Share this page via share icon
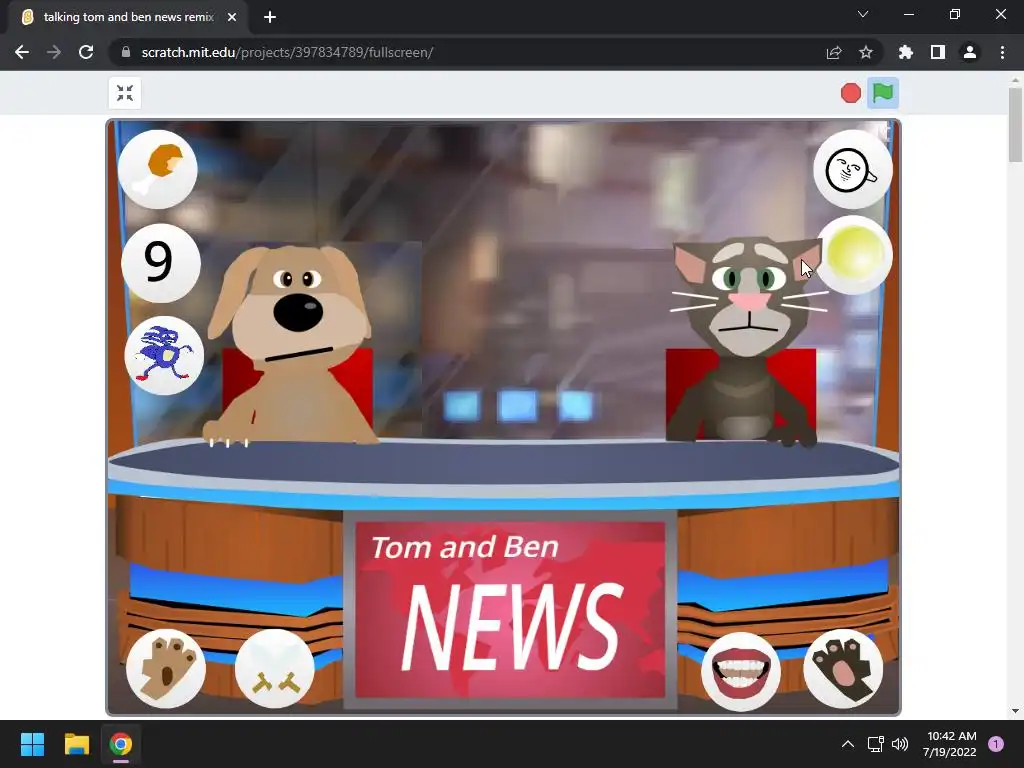Screen dimensions: 1024x768 pyautogui.click(x=834, y=52)
